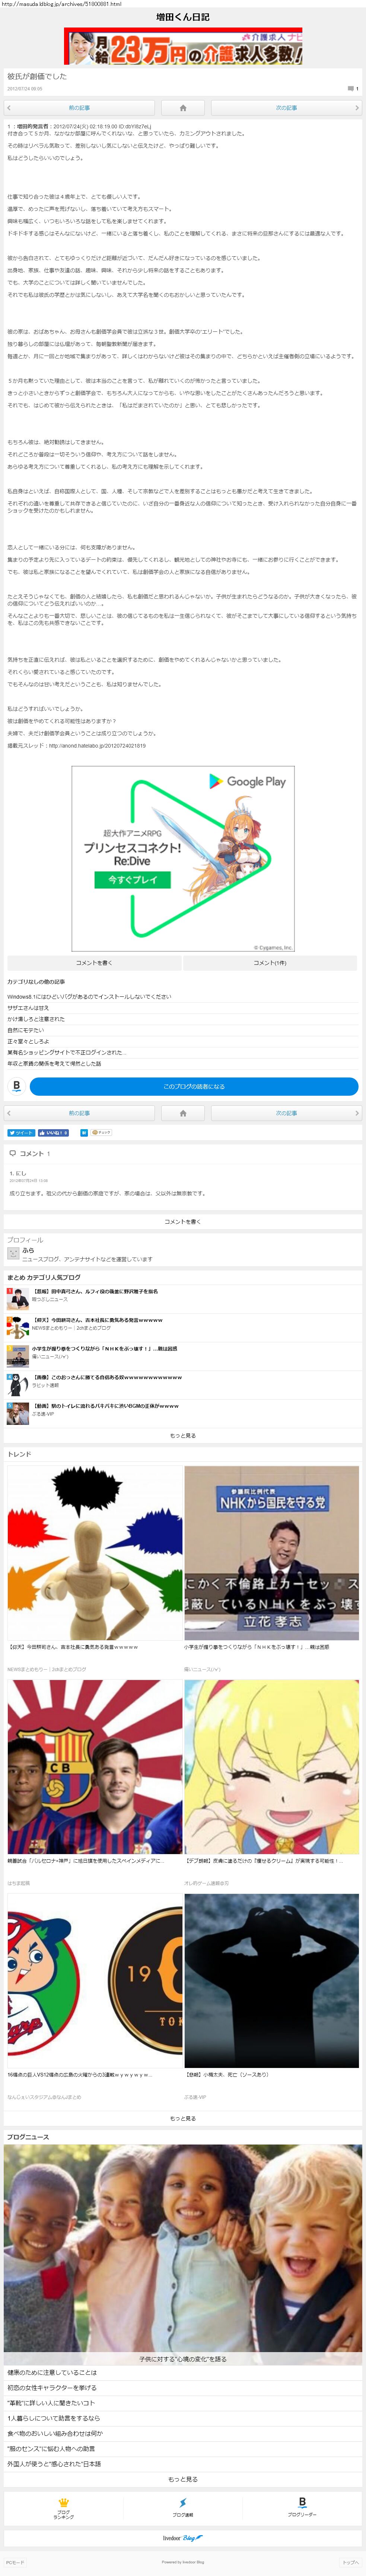Go to 前の記事 in the top navigation
This screenshot has height=2576, width=366.
79,107
